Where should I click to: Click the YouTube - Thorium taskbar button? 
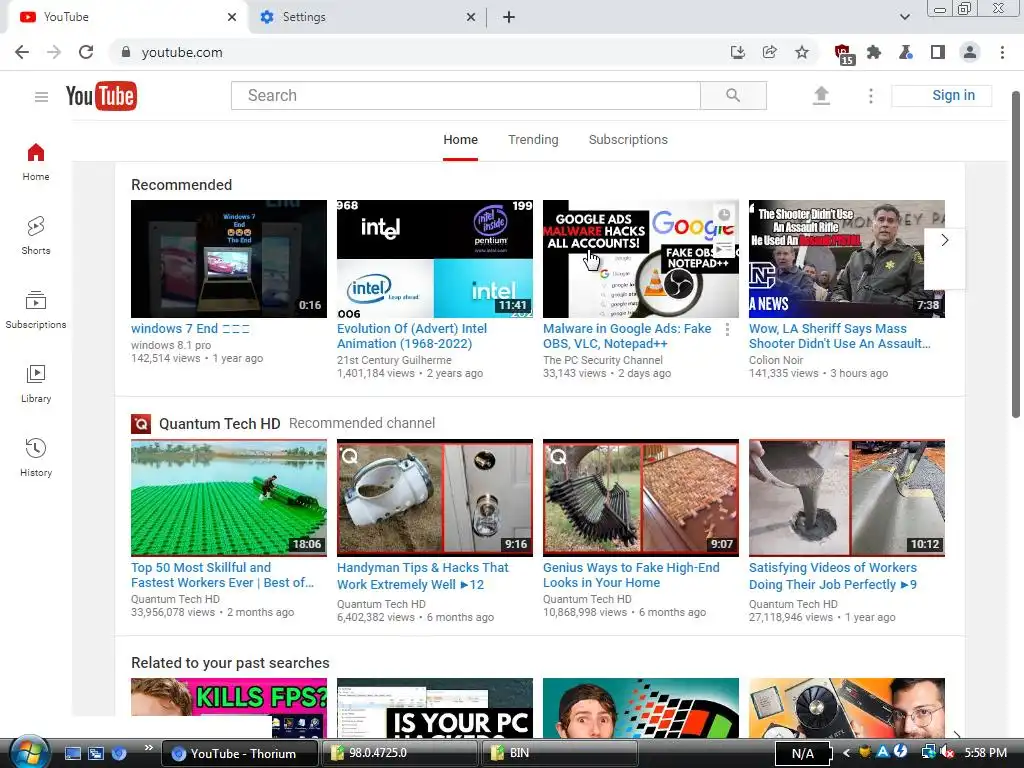tap(239, 753)
